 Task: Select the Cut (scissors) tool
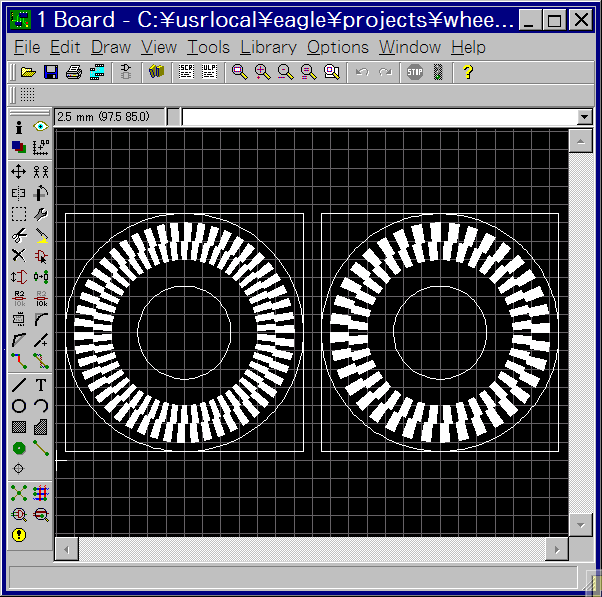[x=18, y=235]
